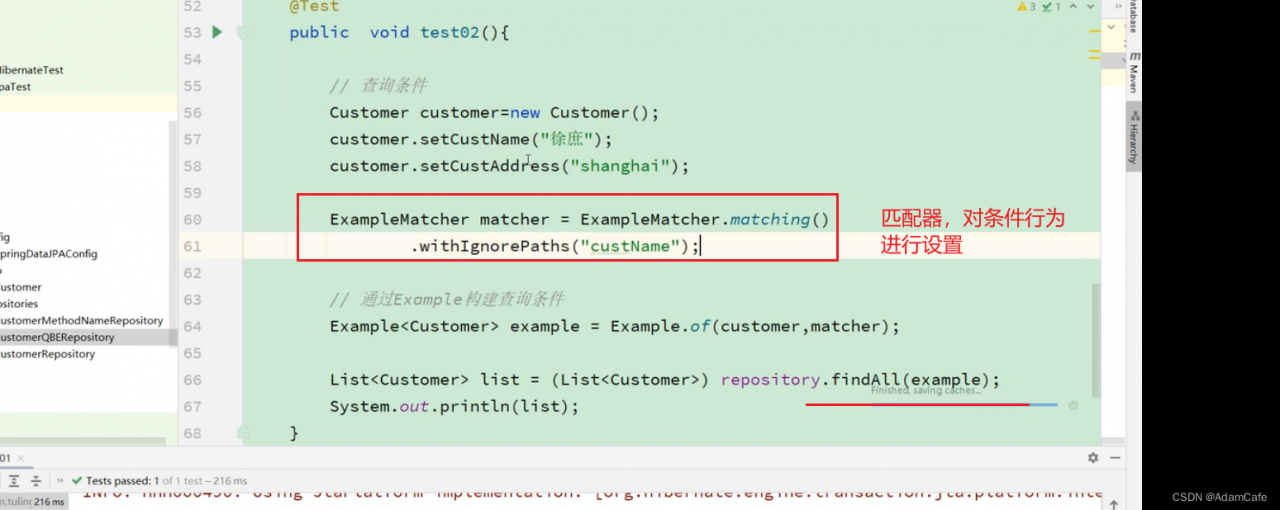Click the green typo check indicator showing 1
The height and width of the screenshot is (510, 1280).
pyautogui.click(x=1050, y=6)
